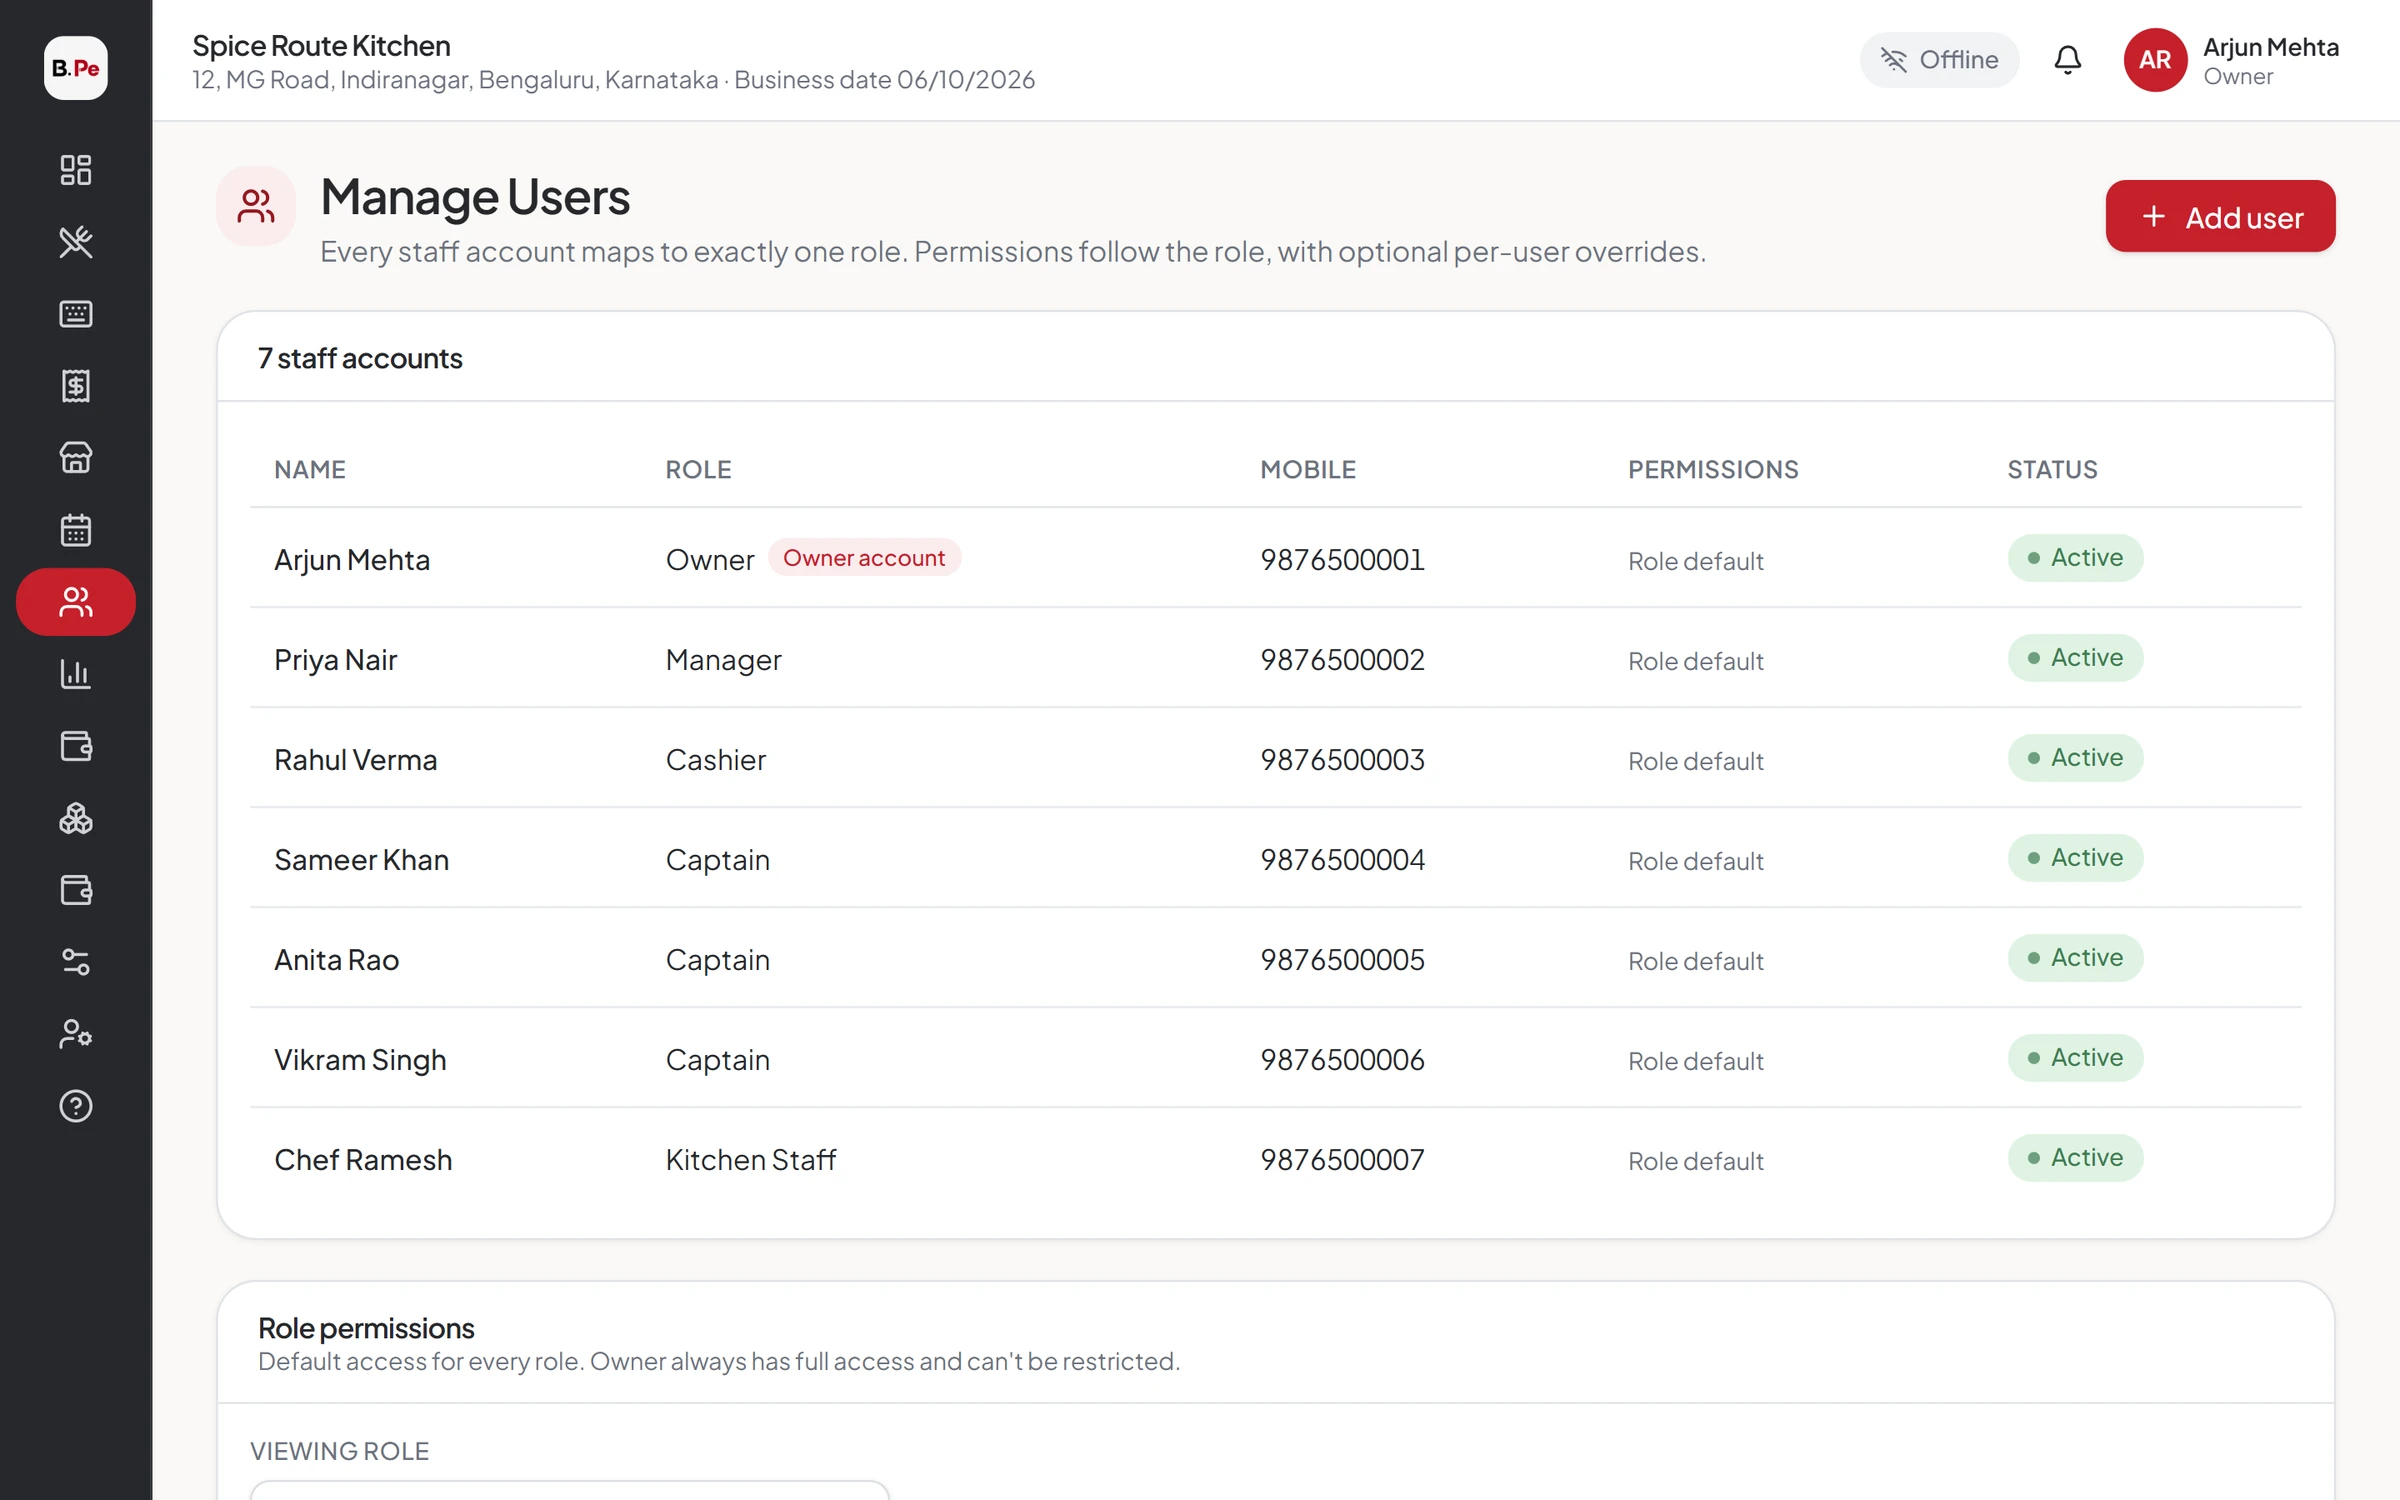Open the calendar icon in sidebar
Image resolution: width=2400 pixels, height=1500 pixels.
click(x=76, y=530)
